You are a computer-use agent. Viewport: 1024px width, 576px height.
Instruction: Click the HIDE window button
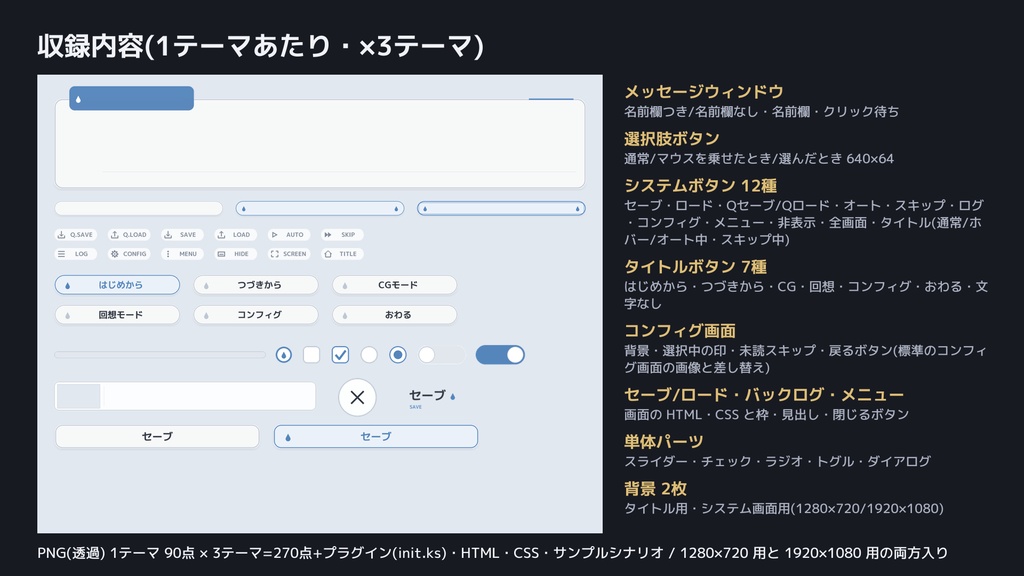236,254
